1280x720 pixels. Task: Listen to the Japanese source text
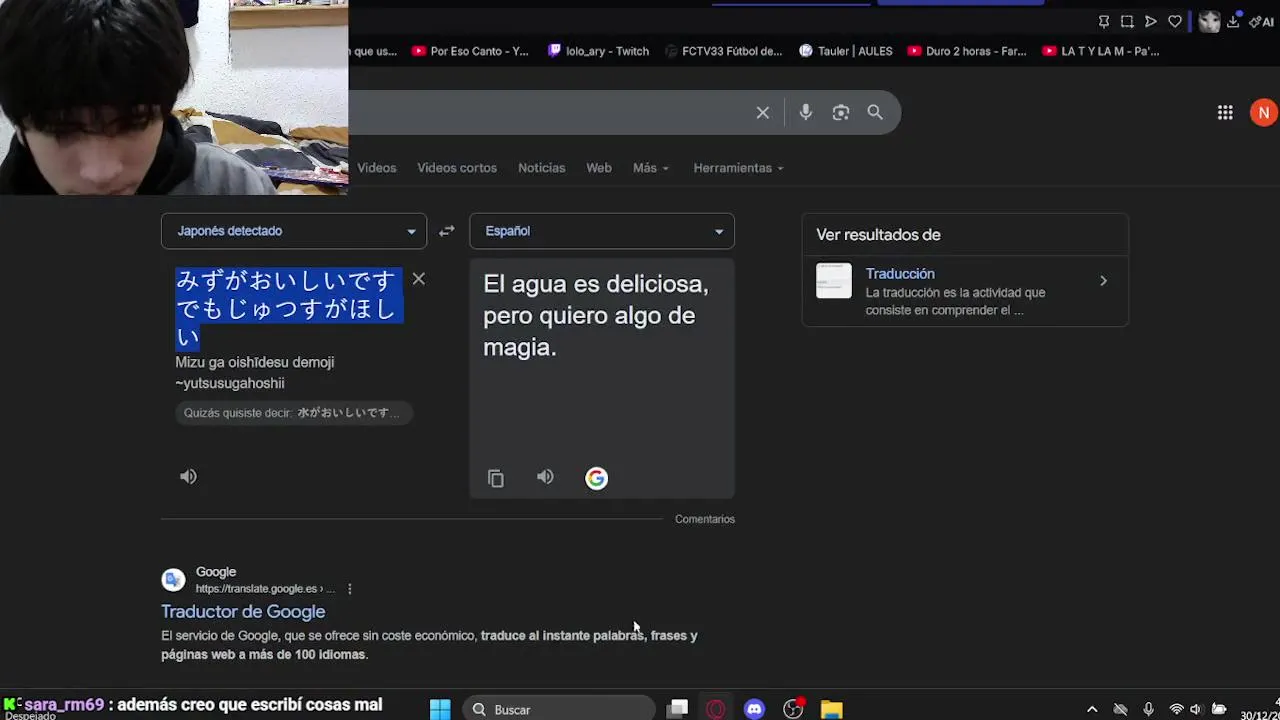[188, 477]
